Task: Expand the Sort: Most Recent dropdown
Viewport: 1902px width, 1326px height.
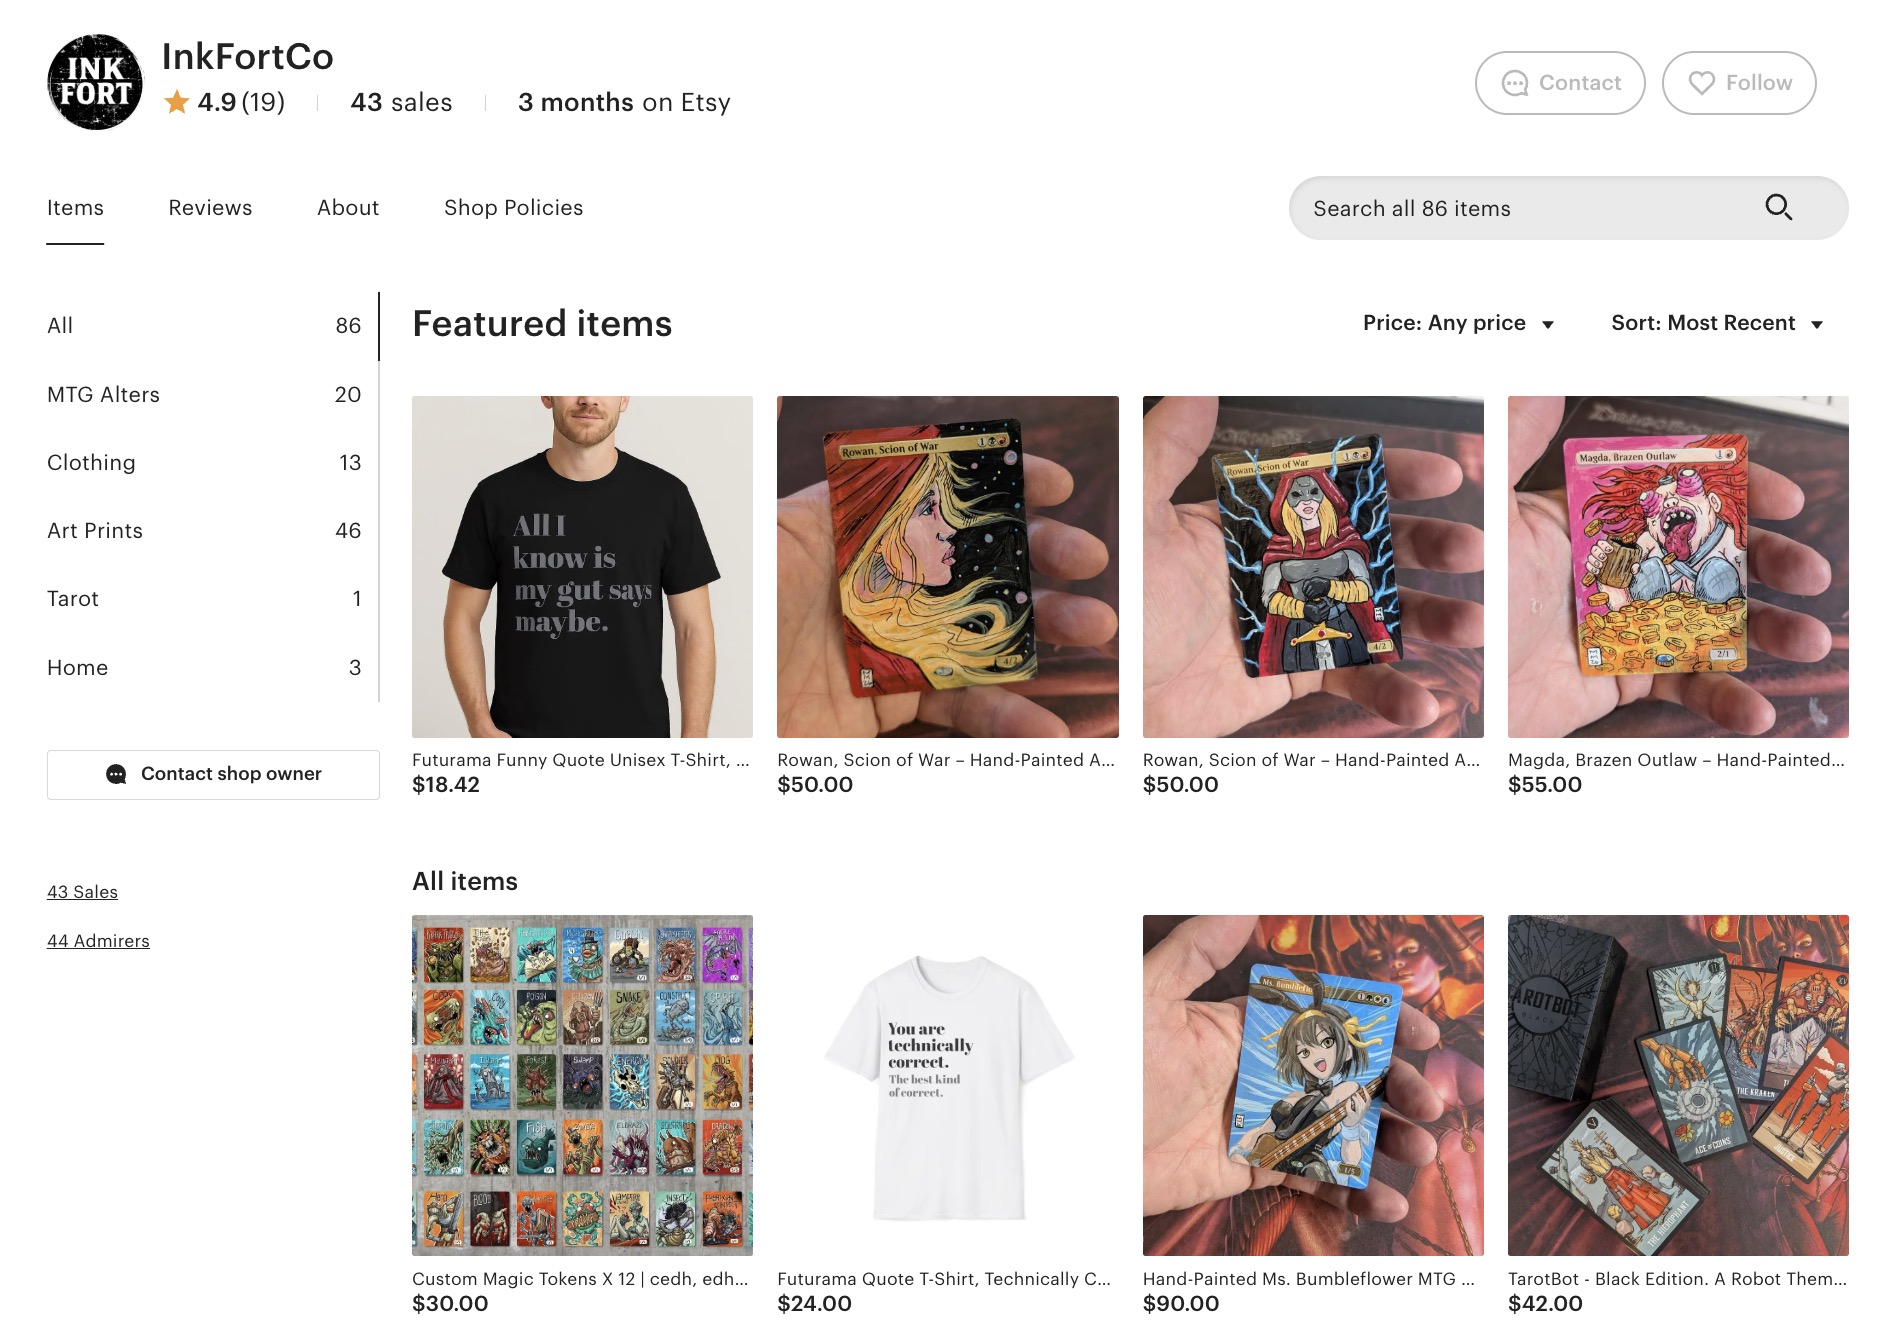Action: tap(1716, 323)
